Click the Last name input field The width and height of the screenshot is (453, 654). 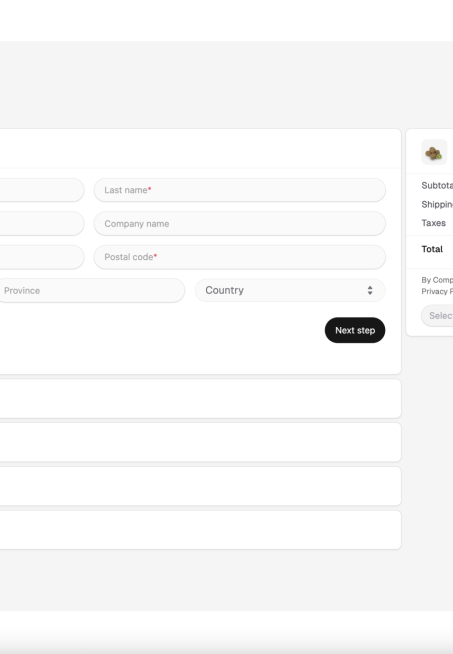239,190
